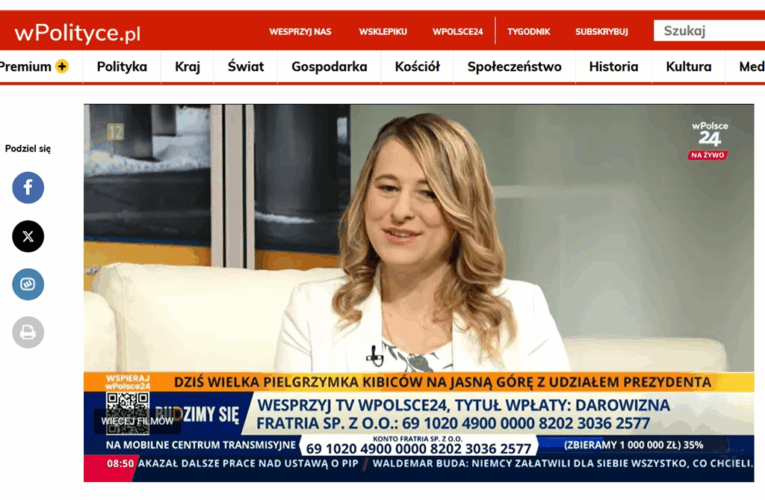Open the Gospodarka section
This screenshot has height=500, width=765.
(x=329, y=66)
